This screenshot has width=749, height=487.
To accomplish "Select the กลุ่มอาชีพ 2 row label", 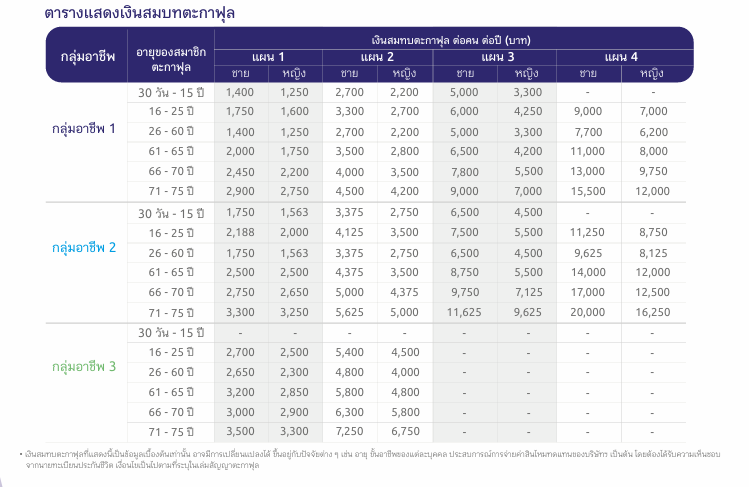I will point(85,248).
